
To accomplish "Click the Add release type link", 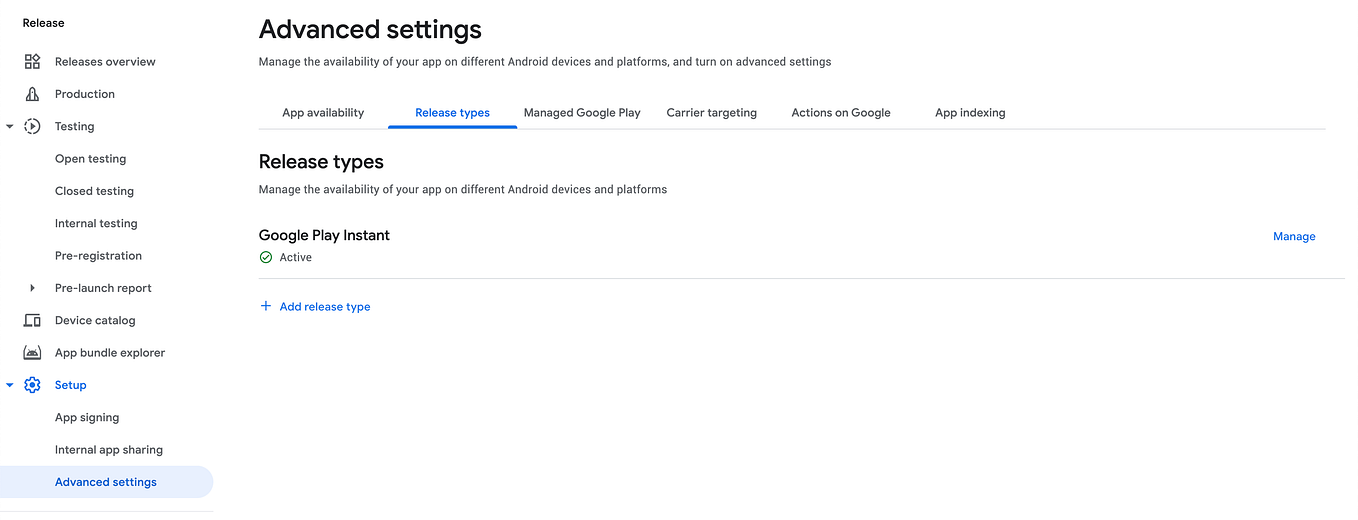I will (325, 307).
